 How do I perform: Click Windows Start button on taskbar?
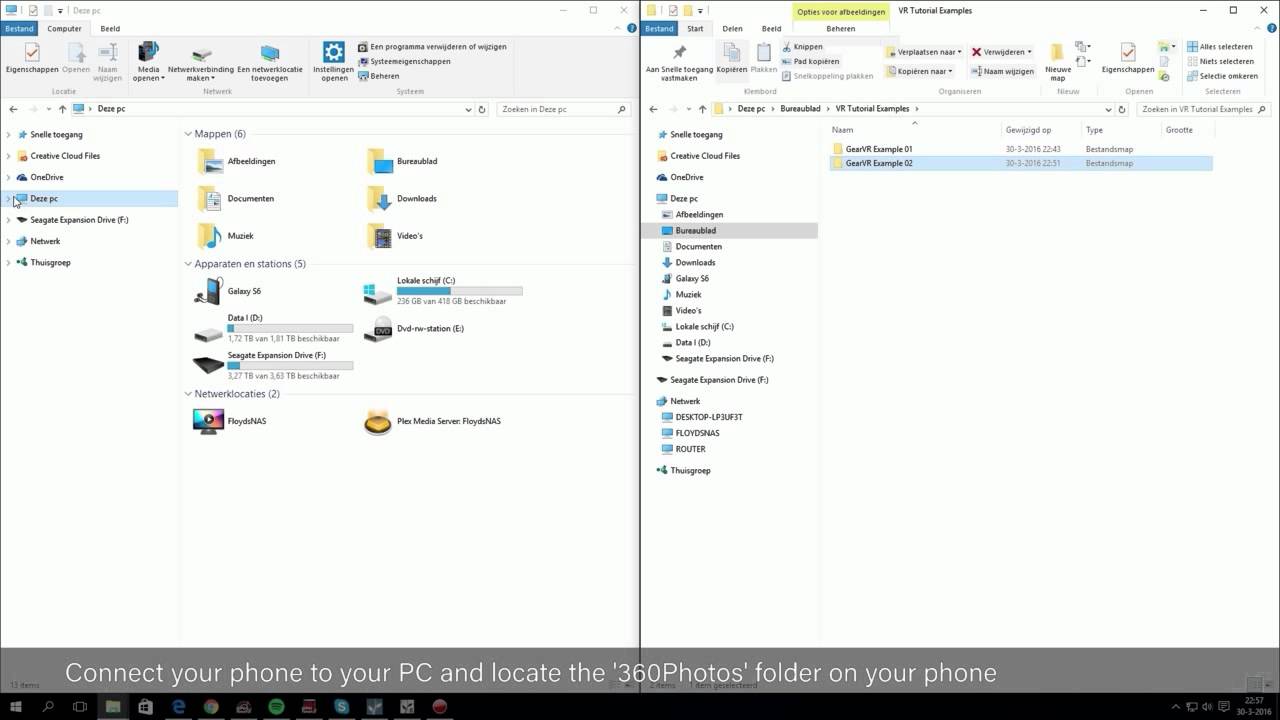pyautogui.click(x=15, y=707)
